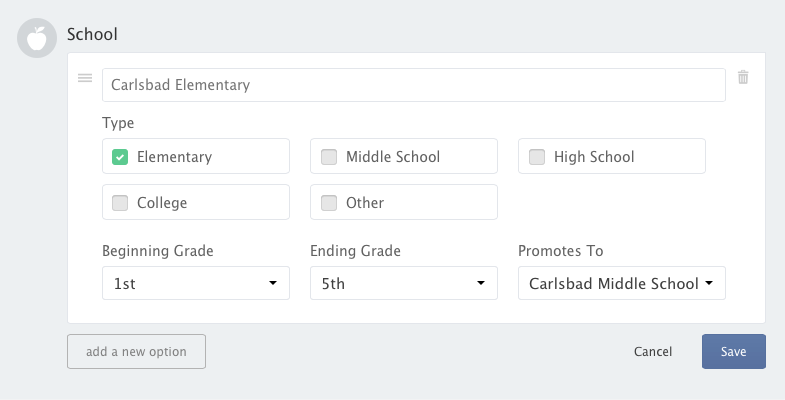The height and width of the screenshot is (400, 785).
Task: Open the Promotes To dropdown
Action: tap(621, 283)
